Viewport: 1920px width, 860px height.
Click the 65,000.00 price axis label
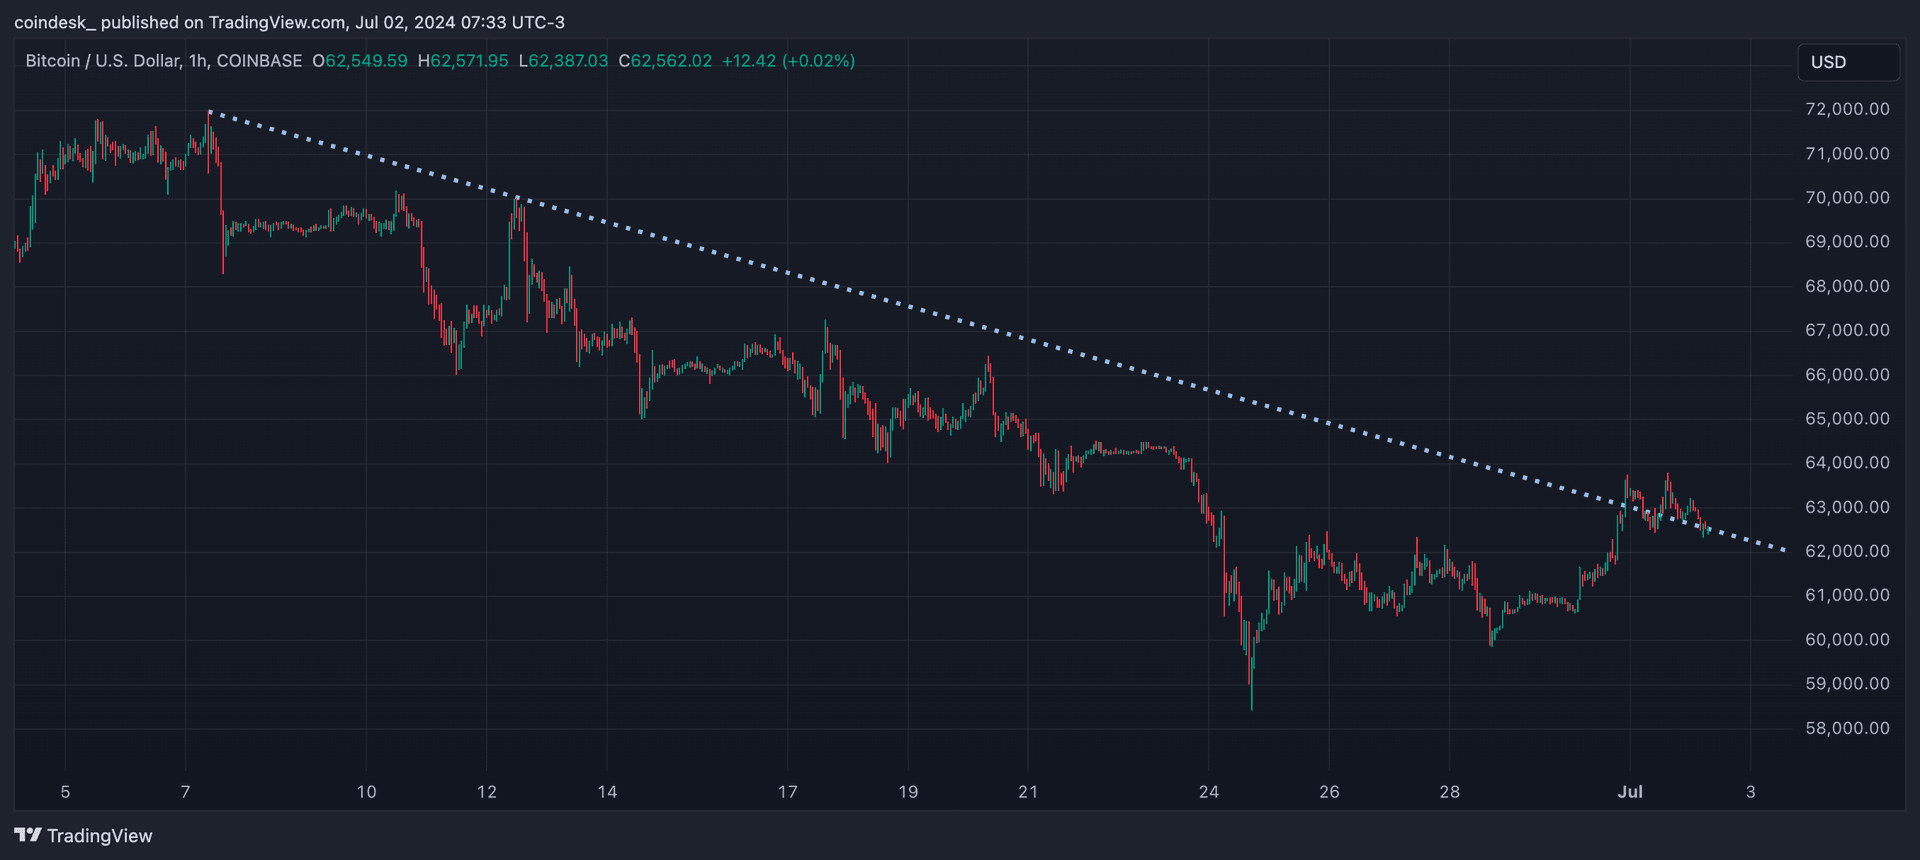[x=1847, y=418]
